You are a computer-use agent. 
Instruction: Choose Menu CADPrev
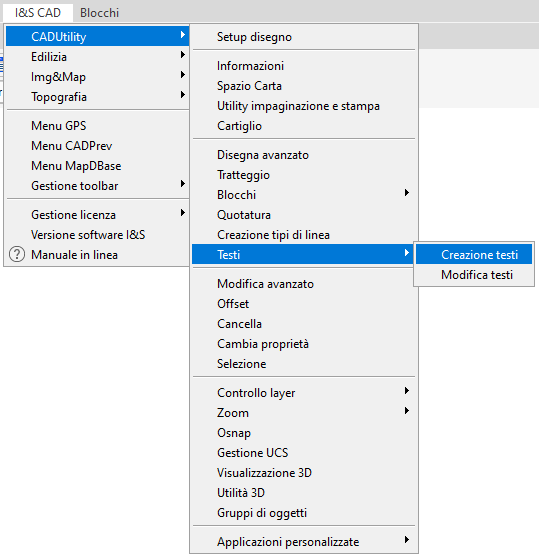tap(98, 145)
